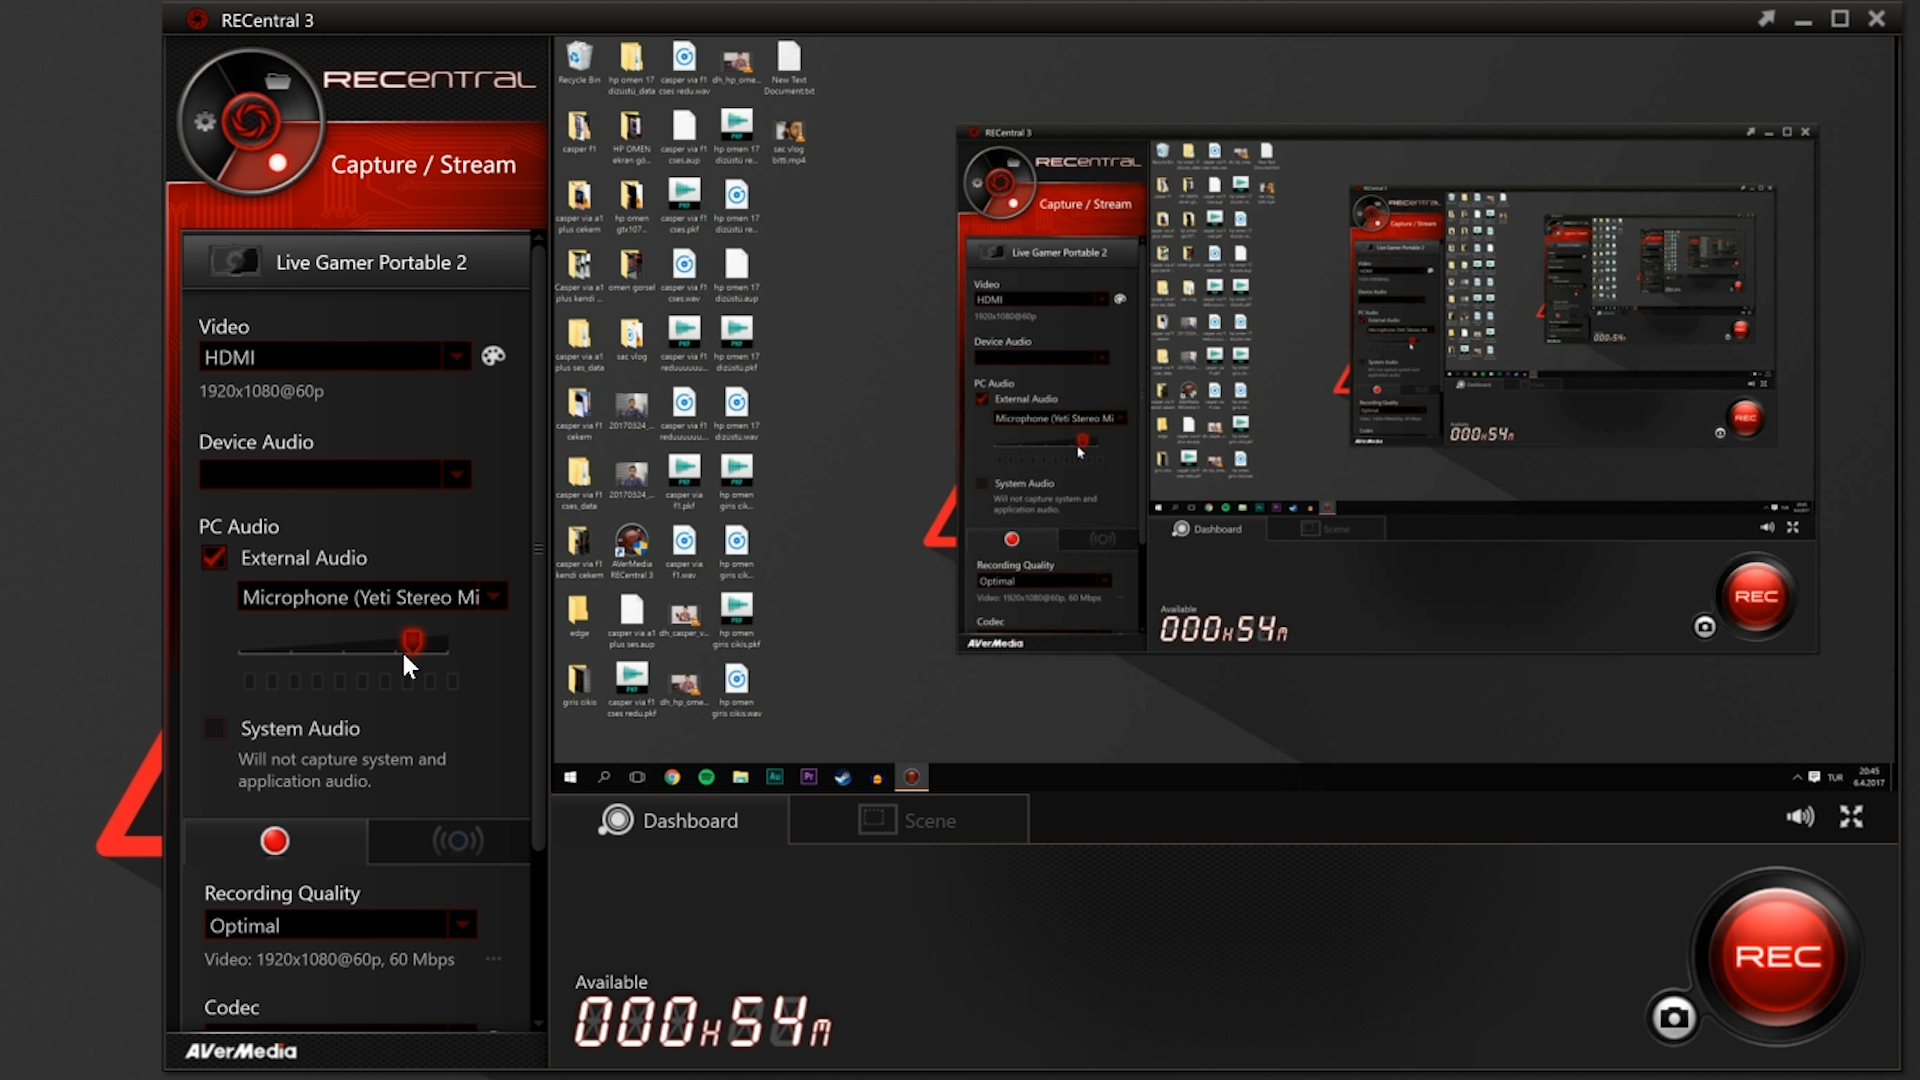Click the RECentral camera/snapshot icon
Viewport: 1920px width, 1080px height.
[1672, 1015]
